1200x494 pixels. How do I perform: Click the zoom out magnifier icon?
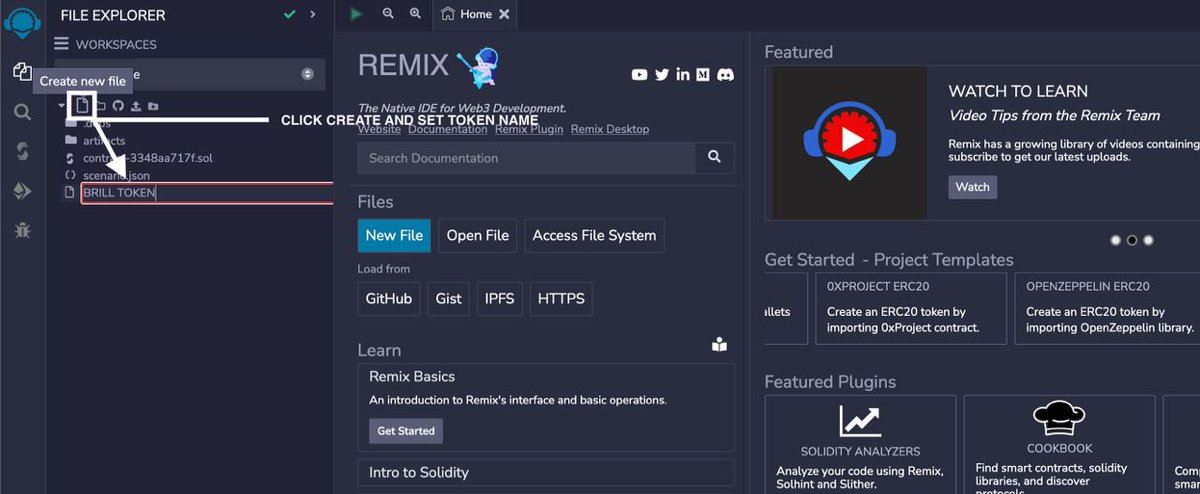388,14
